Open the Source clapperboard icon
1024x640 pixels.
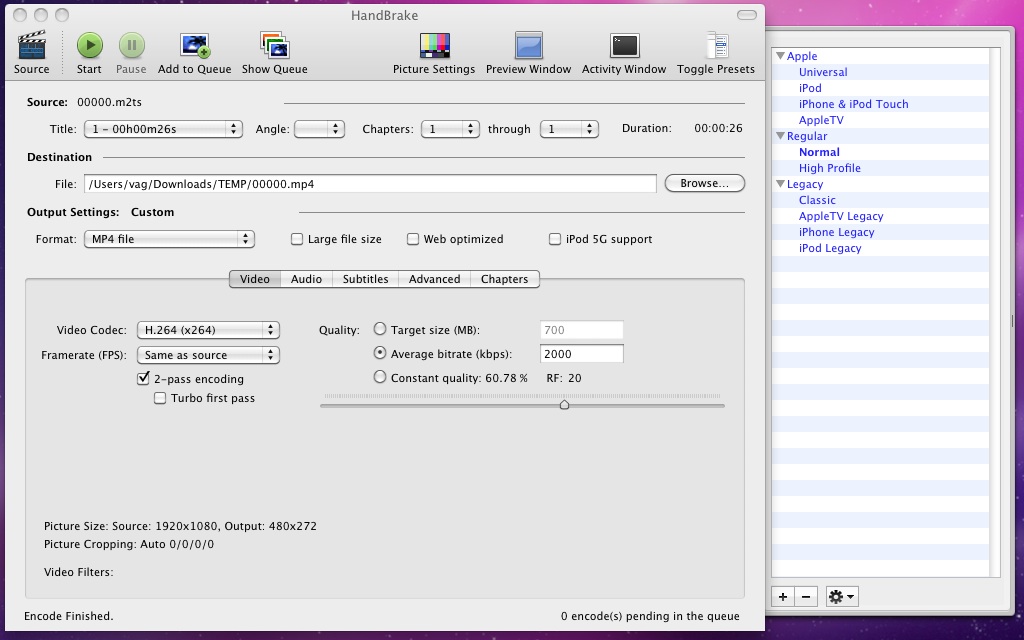coord(31,46)
